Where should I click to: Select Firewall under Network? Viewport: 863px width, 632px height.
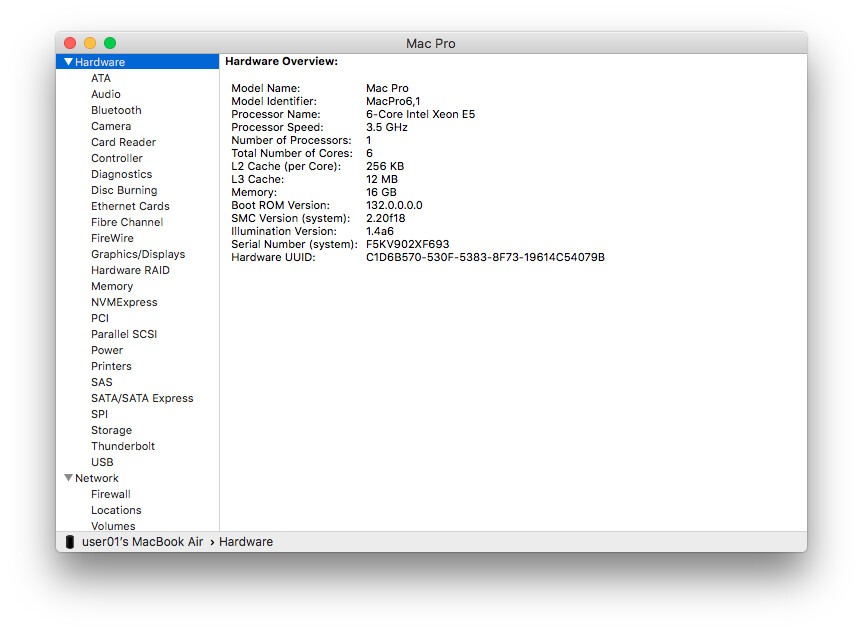click(111, 494)
